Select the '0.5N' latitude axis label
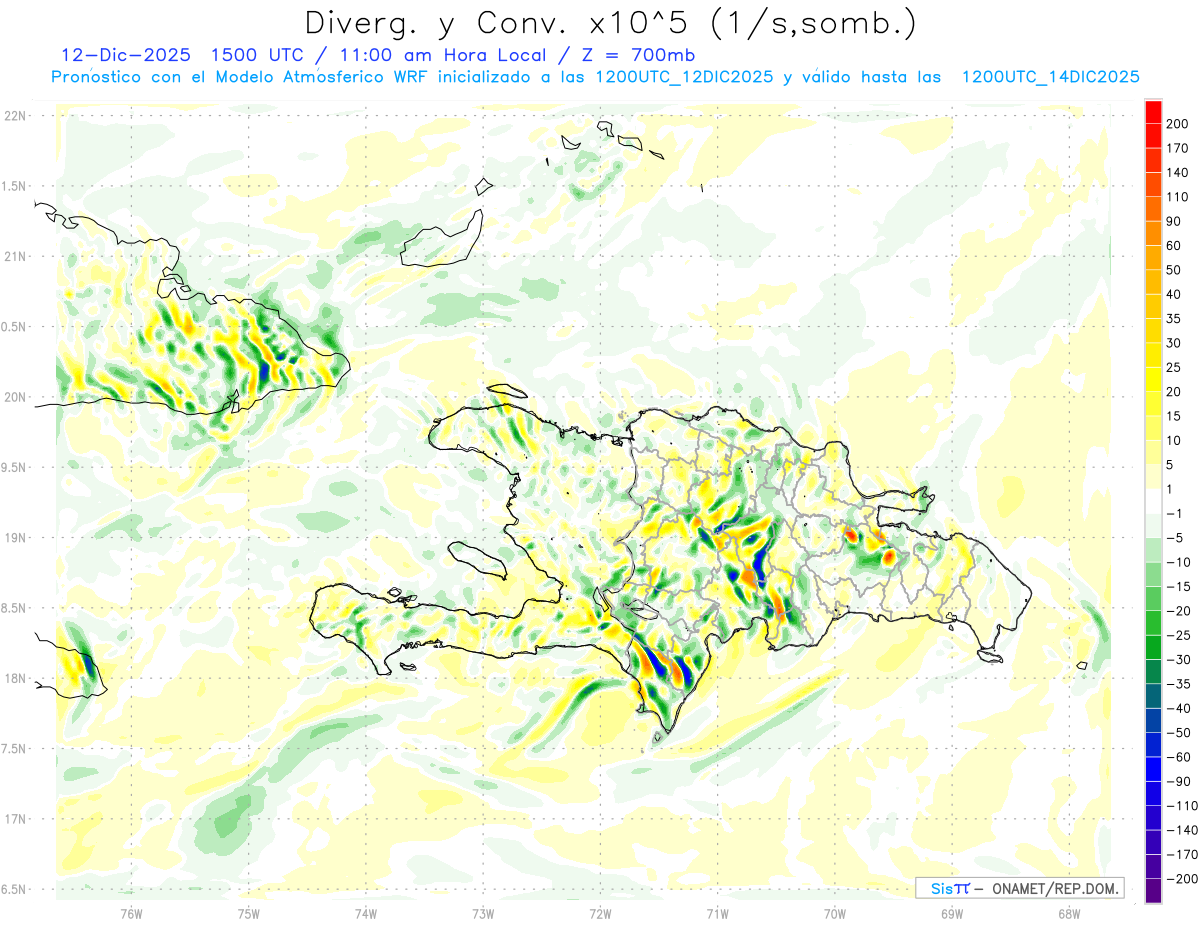Image resolution: width=1200 pixels, height=927 pixels. pyautogui.click(x=15, y=327)
